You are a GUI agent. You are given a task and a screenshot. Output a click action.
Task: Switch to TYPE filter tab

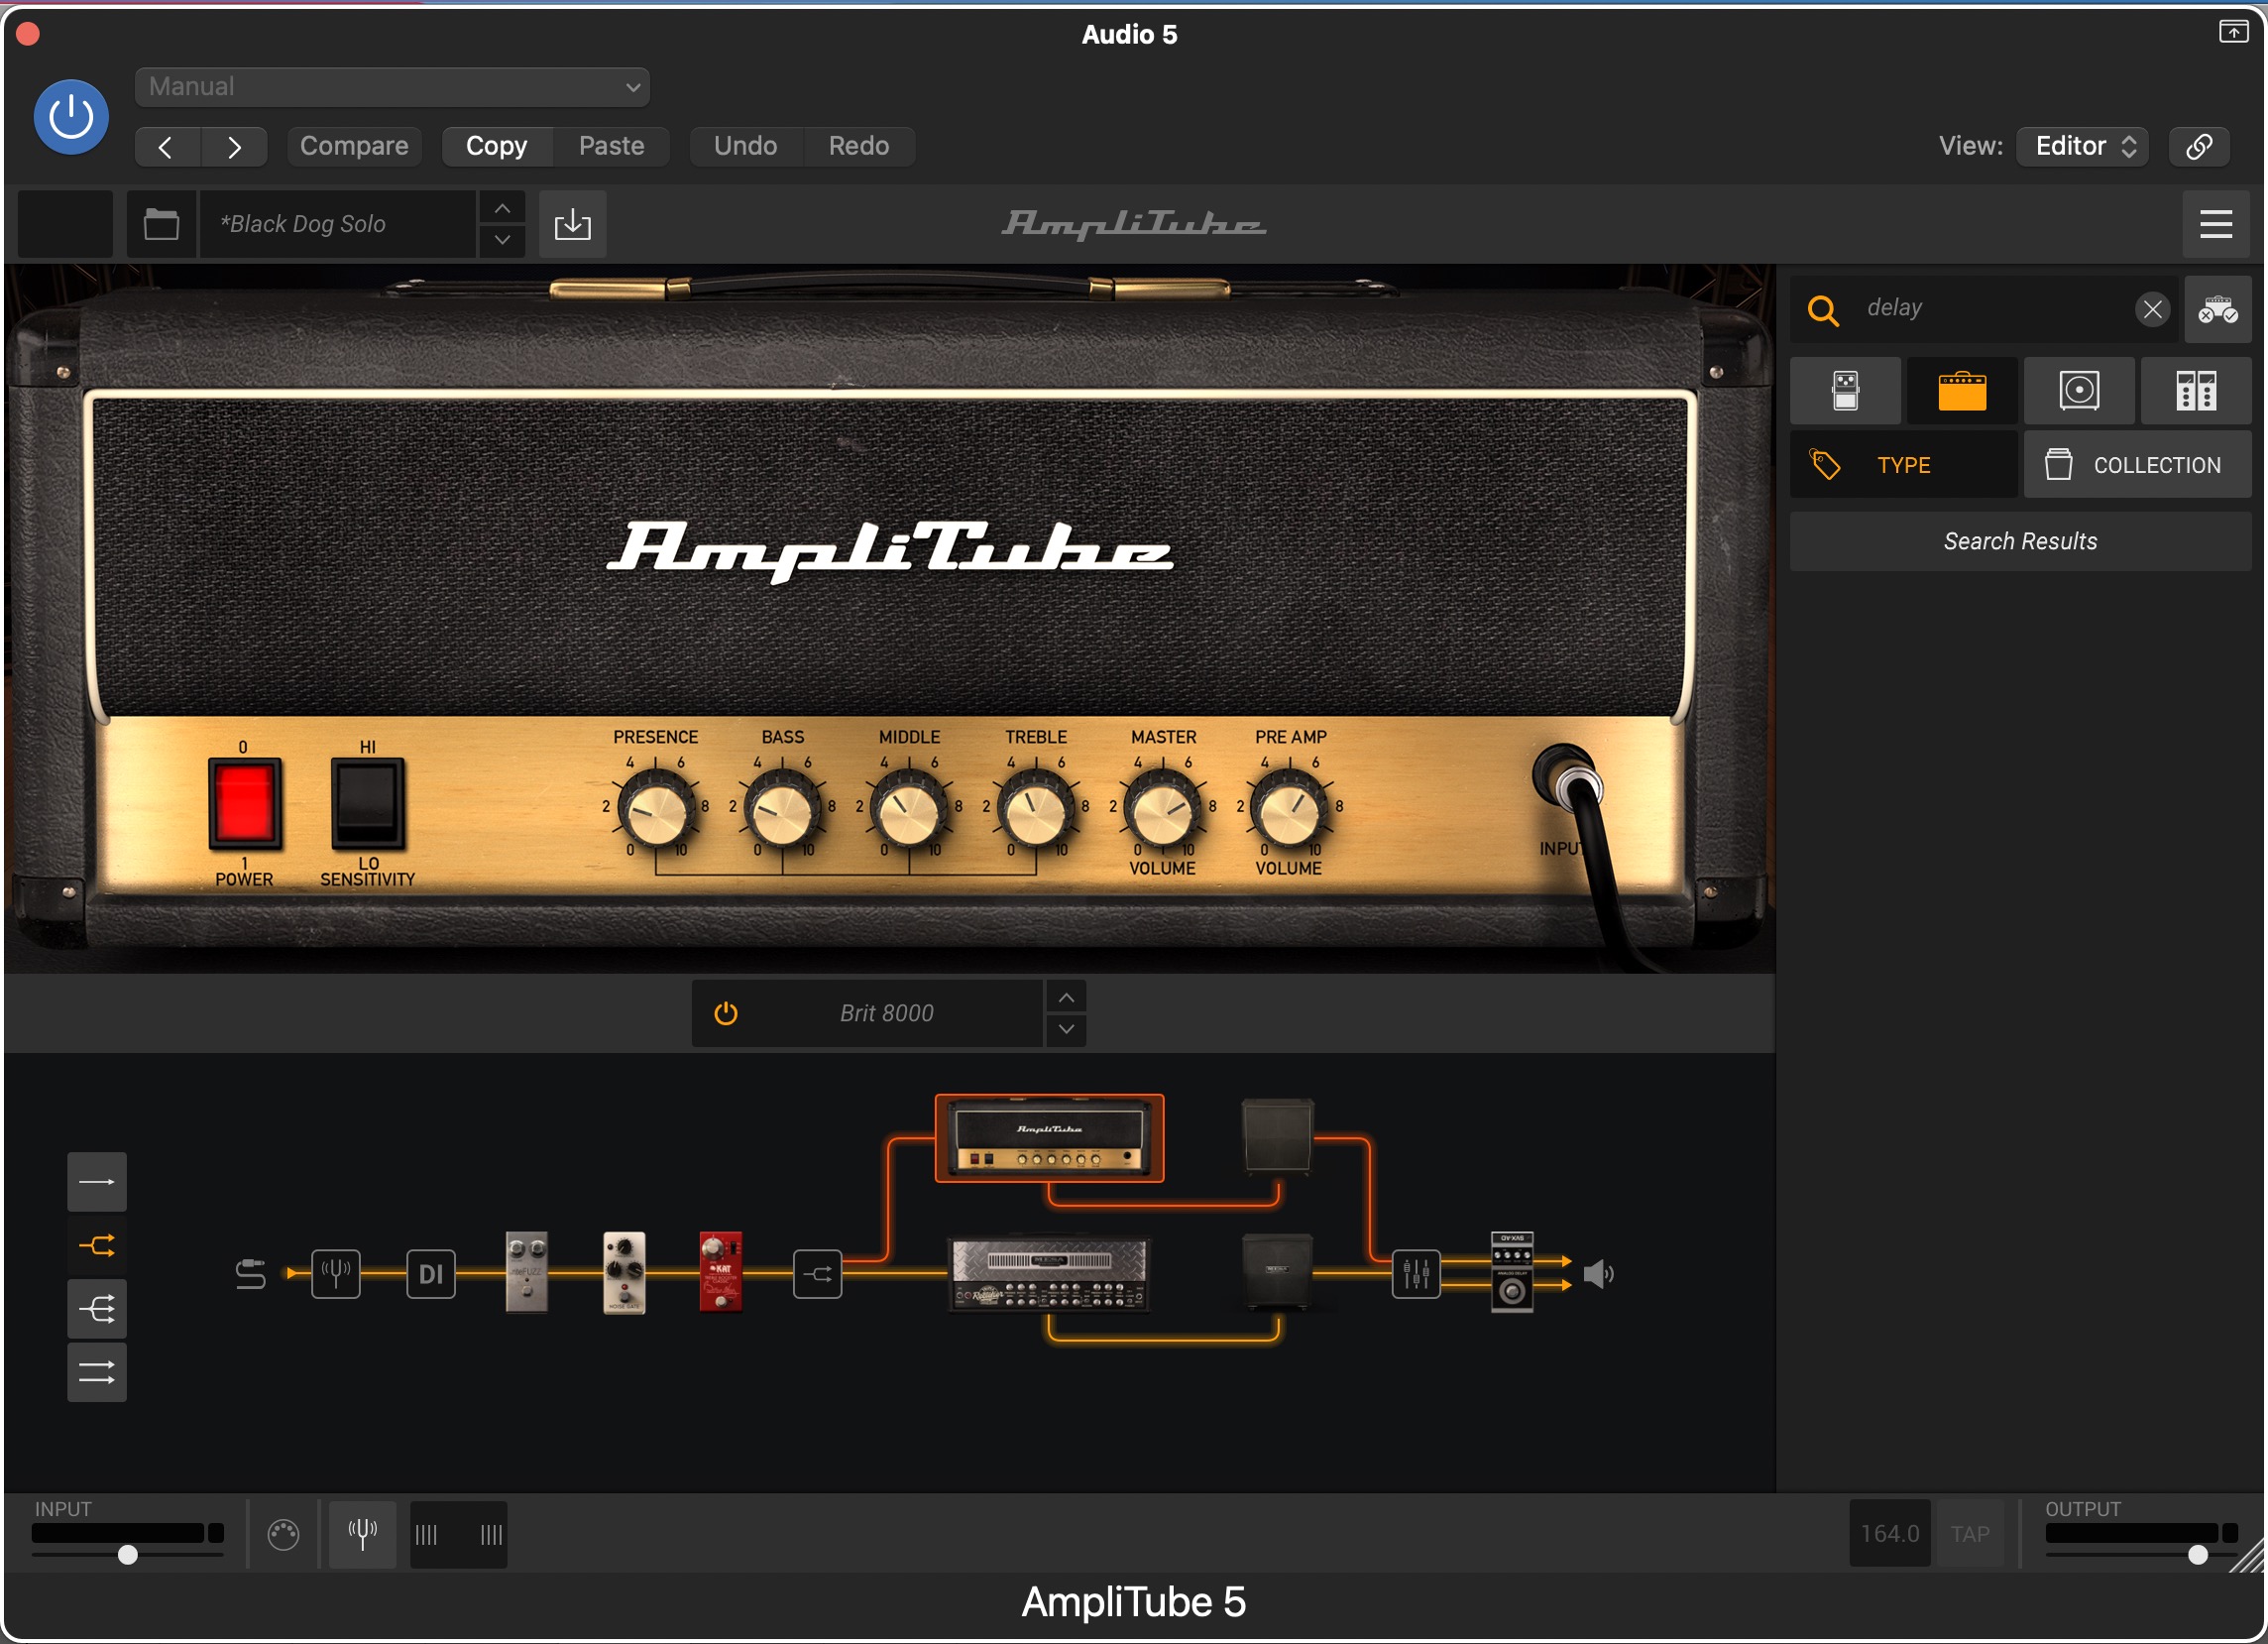tap(1903, 465)
